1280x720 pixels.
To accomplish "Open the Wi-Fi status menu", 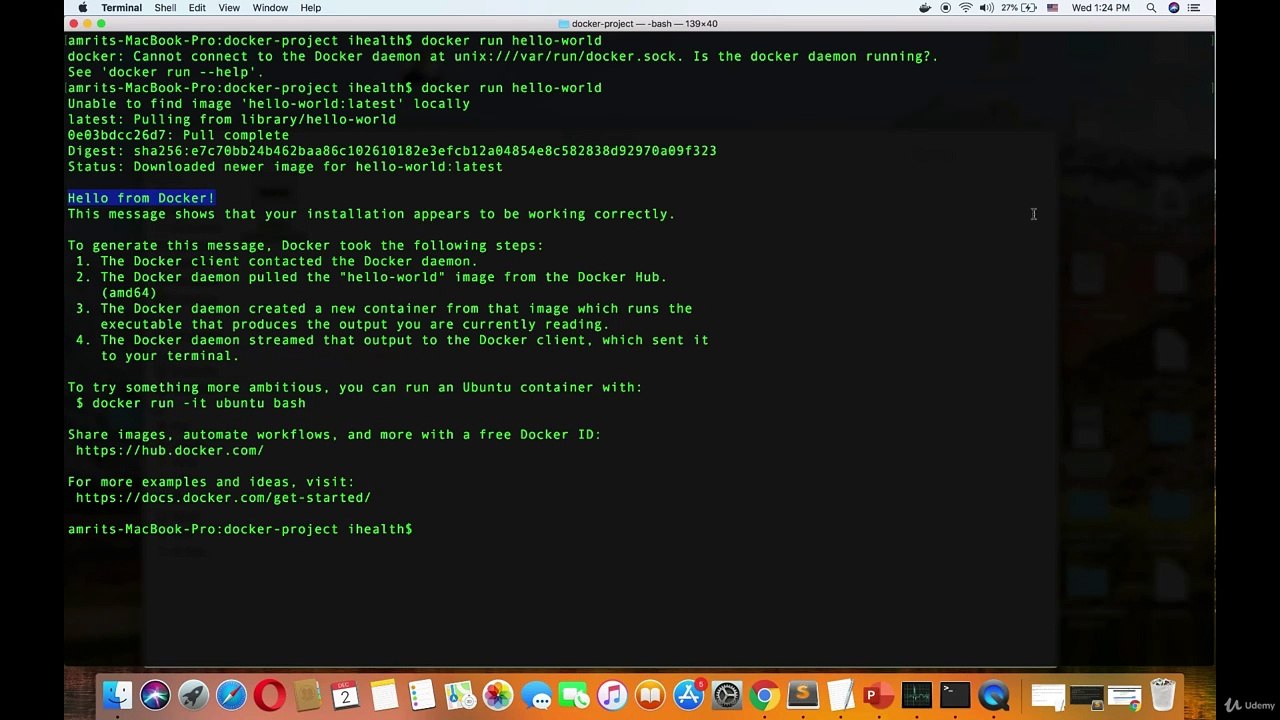I will pyautogui.click(x=966, y=8).
